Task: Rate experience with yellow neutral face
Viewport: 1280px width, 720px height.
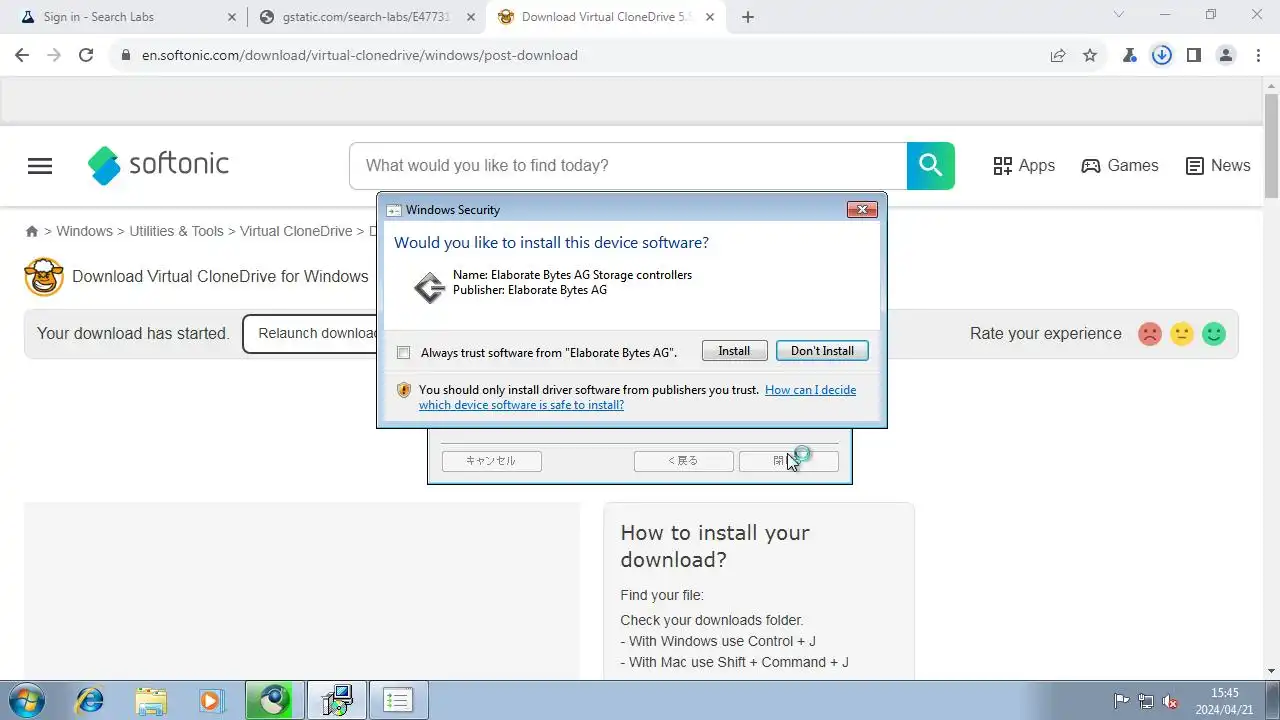Action: 1182,334
